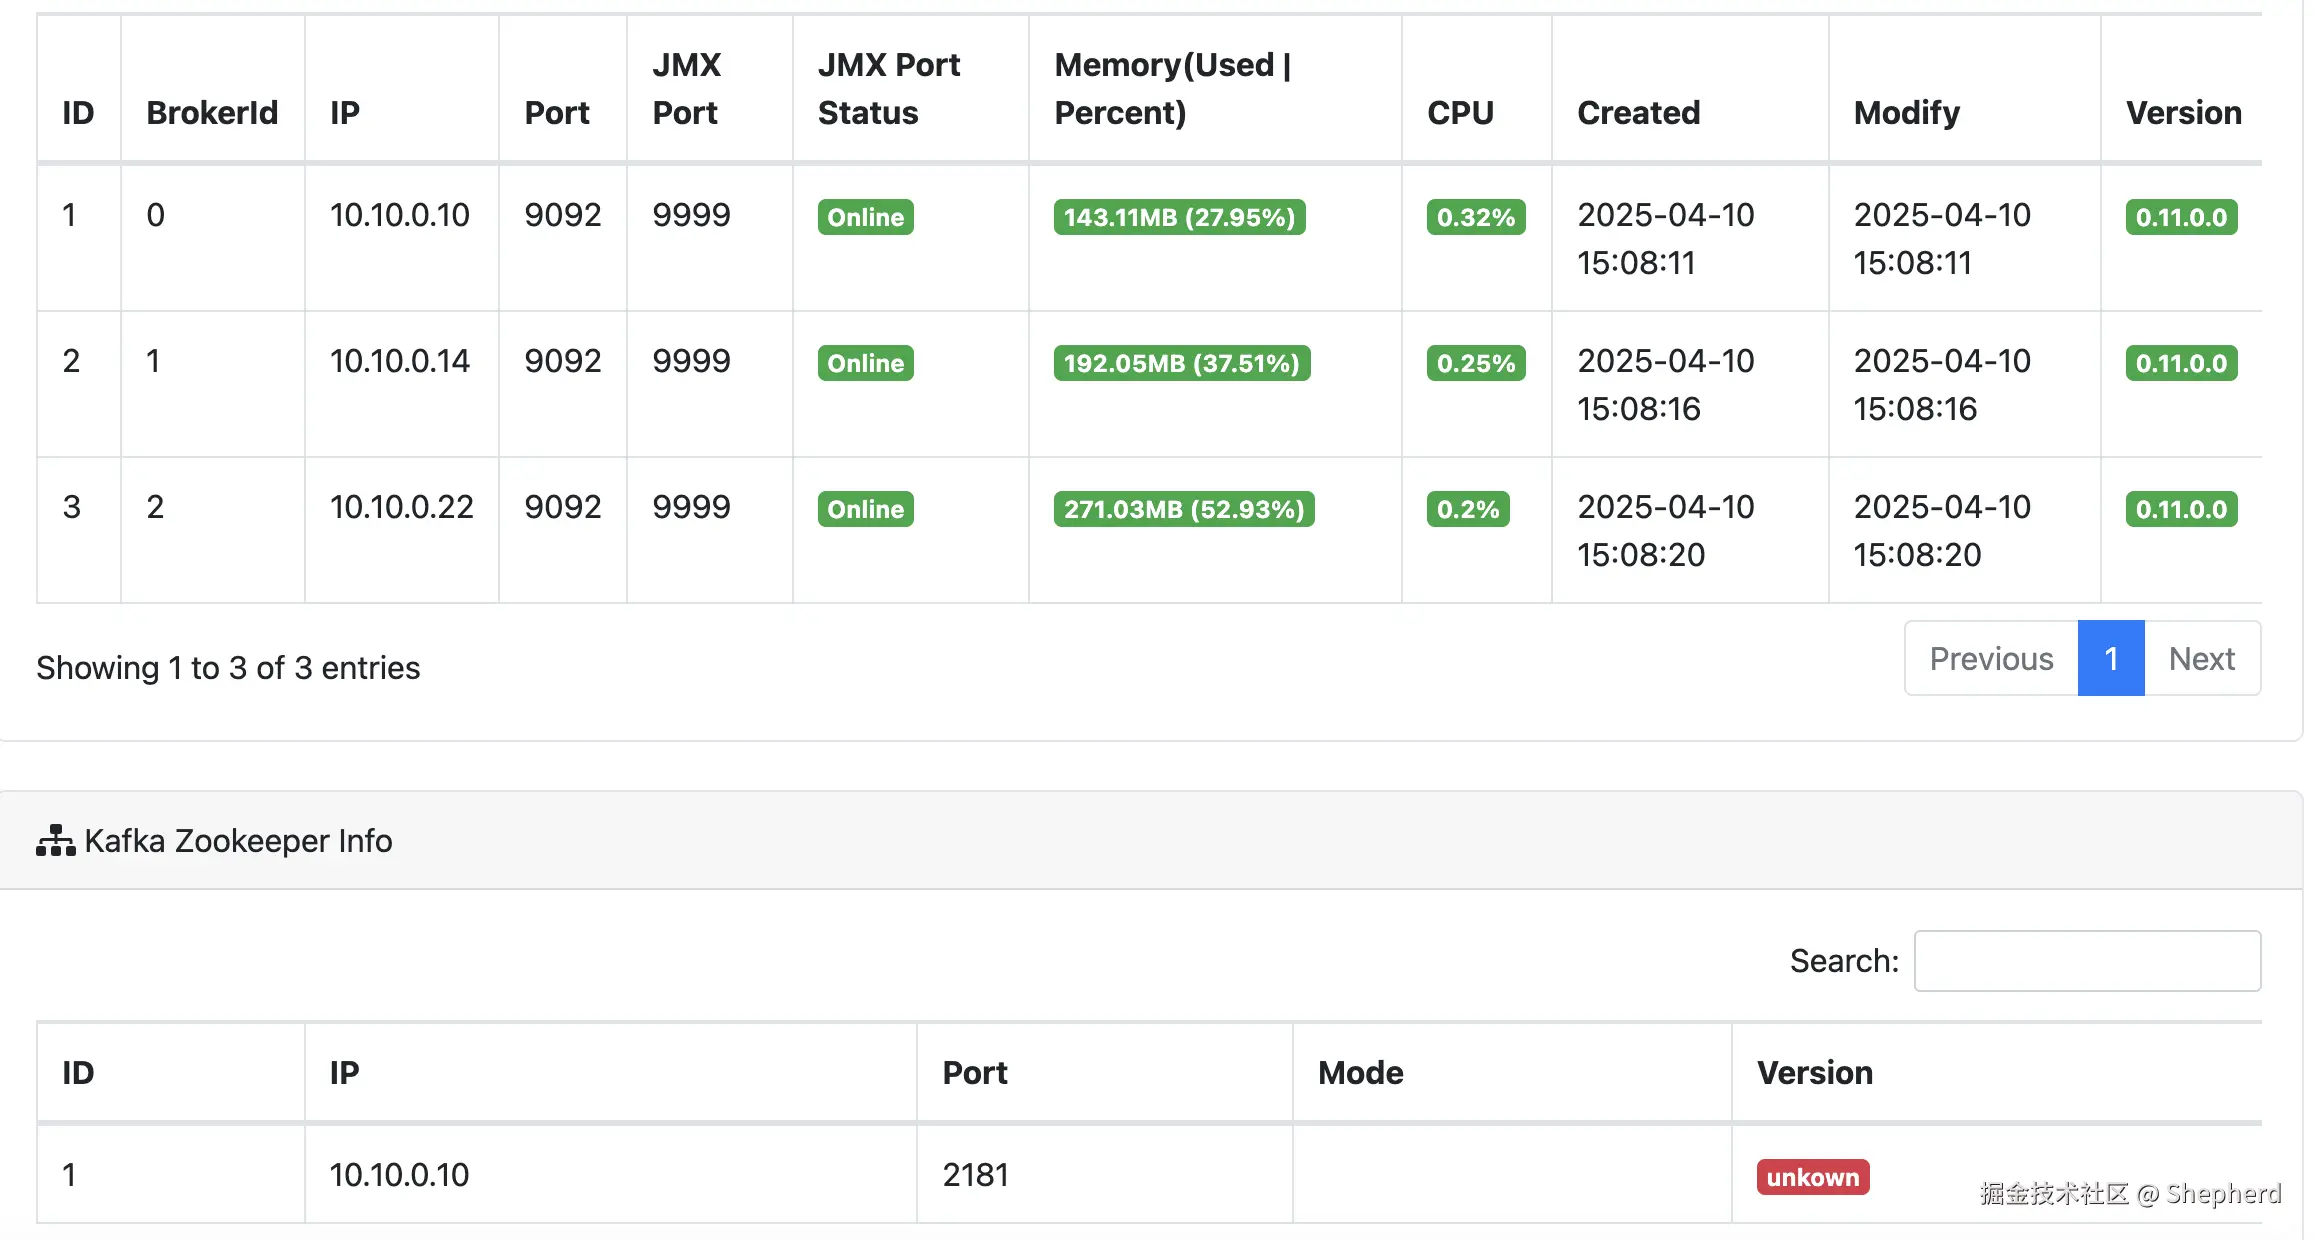
Task: Sort brokers by Created column header
Action: click(1638, 112)
